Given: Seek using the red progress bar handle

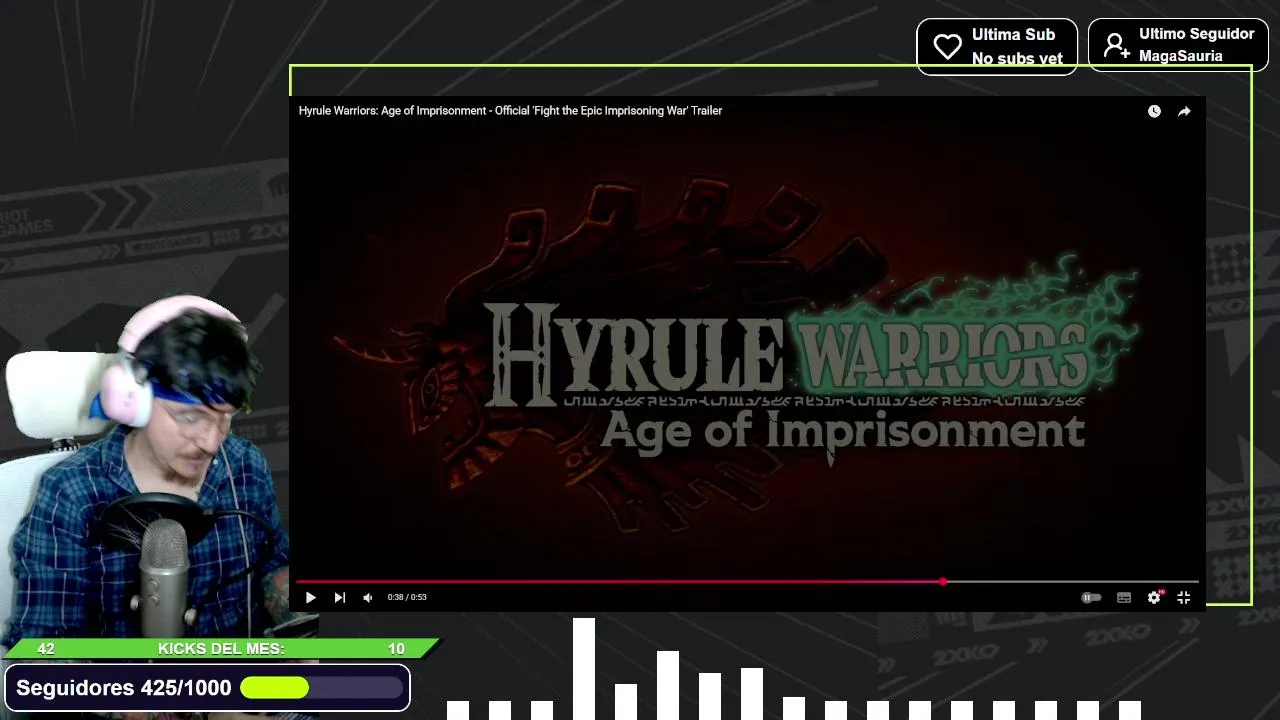Looking at the screenshot, I should [942, 581].
